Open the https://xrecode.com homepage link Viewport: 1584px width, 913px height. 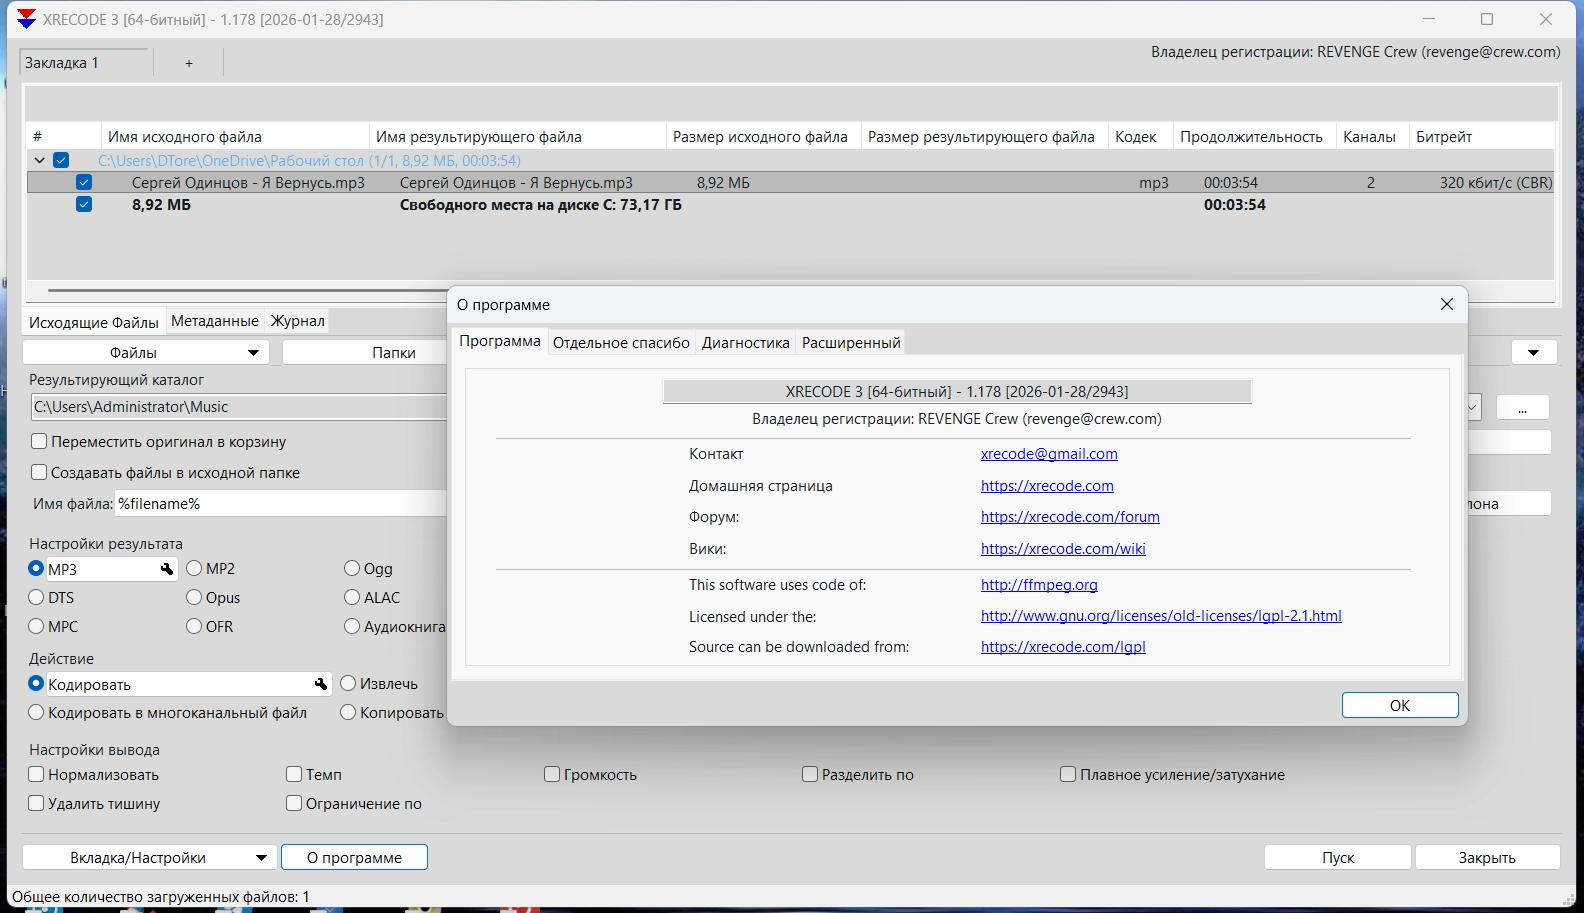click(x=1047, y=486)
